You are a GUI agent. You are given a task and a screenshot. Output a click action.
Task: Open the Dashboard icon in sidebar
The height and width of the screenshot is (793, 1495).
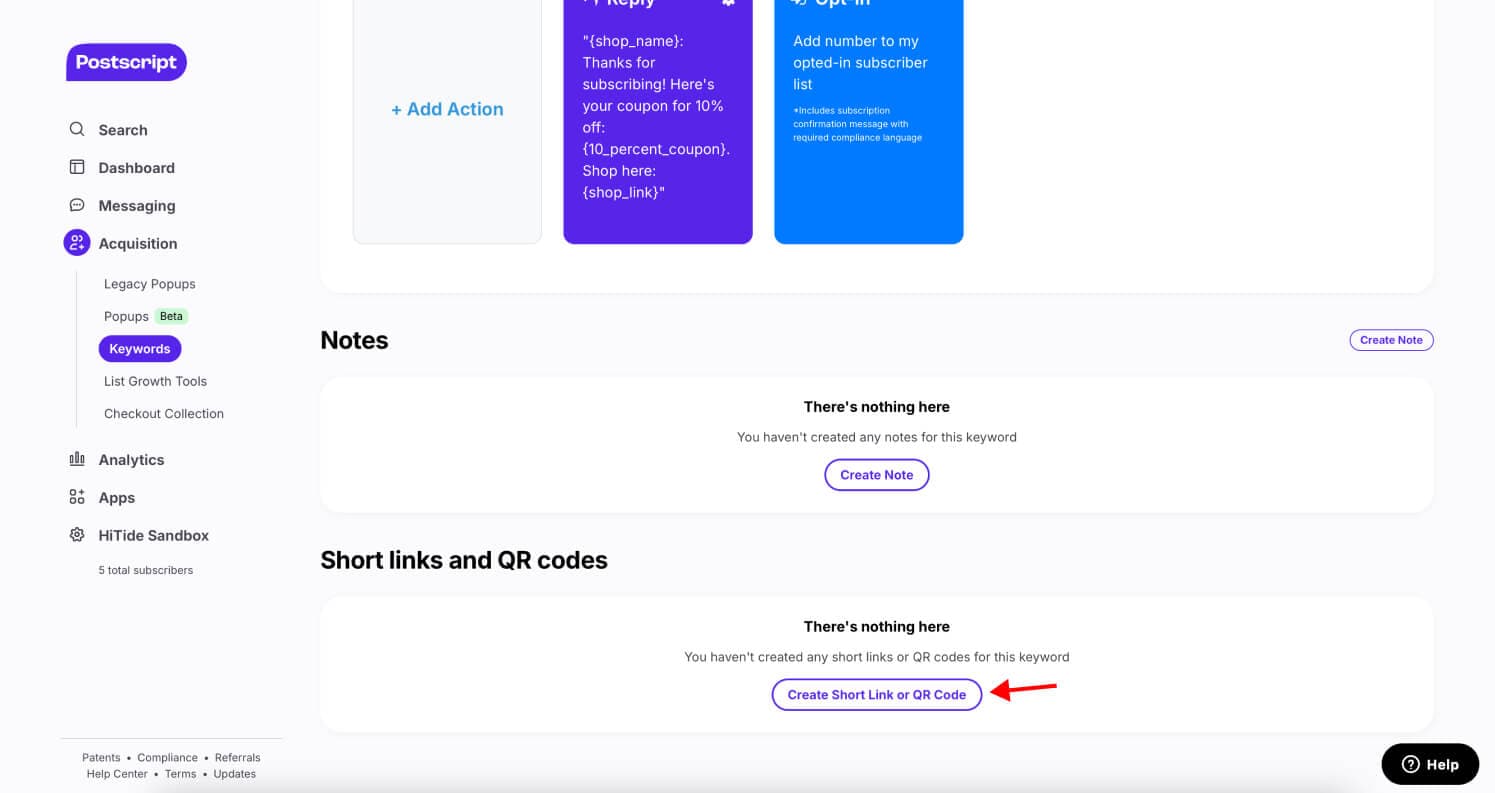point(77,167)
